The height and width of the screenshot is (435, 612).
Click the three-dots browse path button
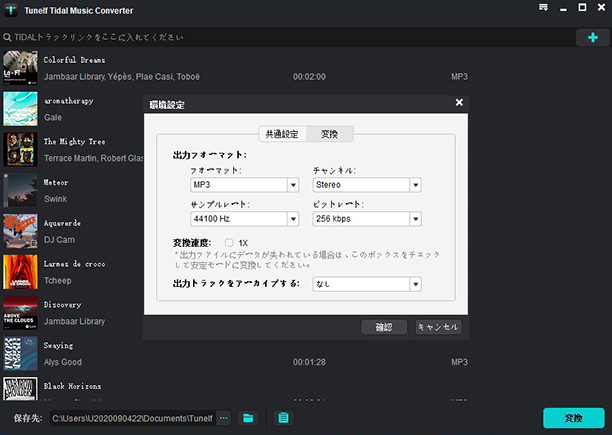pos(224,418)
